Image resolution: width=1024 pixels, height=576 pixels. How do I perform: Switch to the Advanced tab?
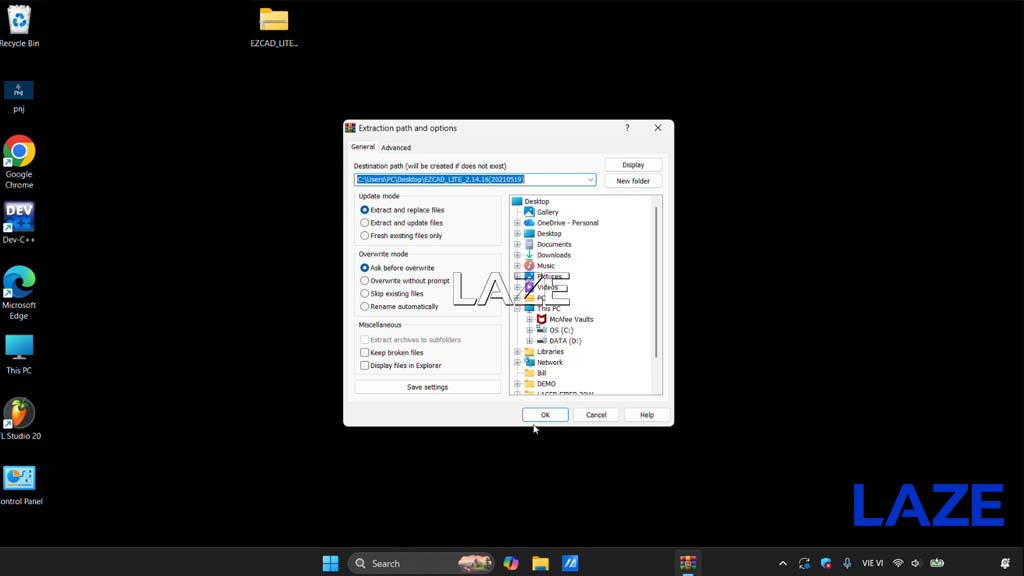coord(396,148)
